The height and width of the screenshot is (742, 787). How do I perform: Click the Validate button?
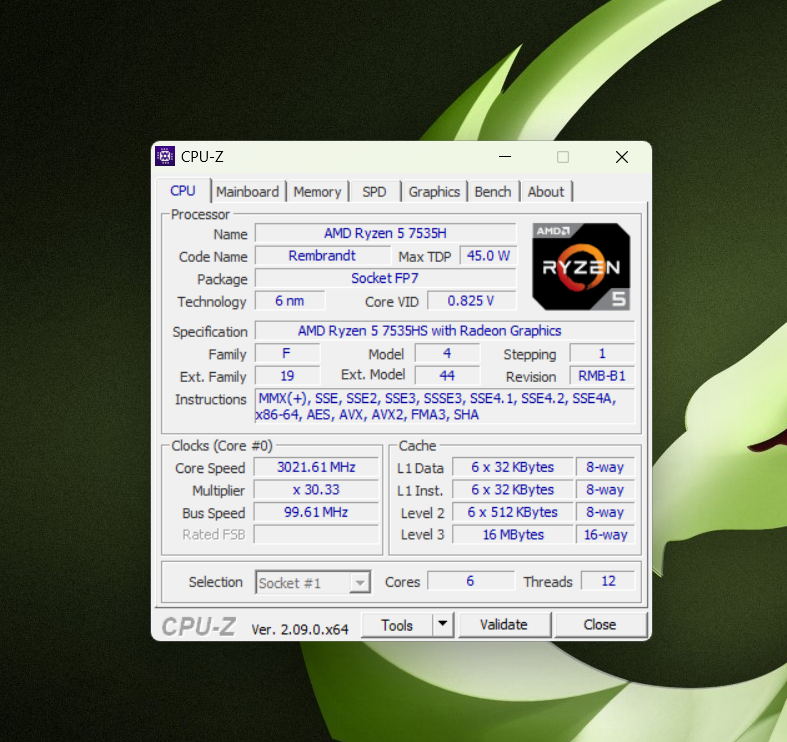click(x=504, y=625)
